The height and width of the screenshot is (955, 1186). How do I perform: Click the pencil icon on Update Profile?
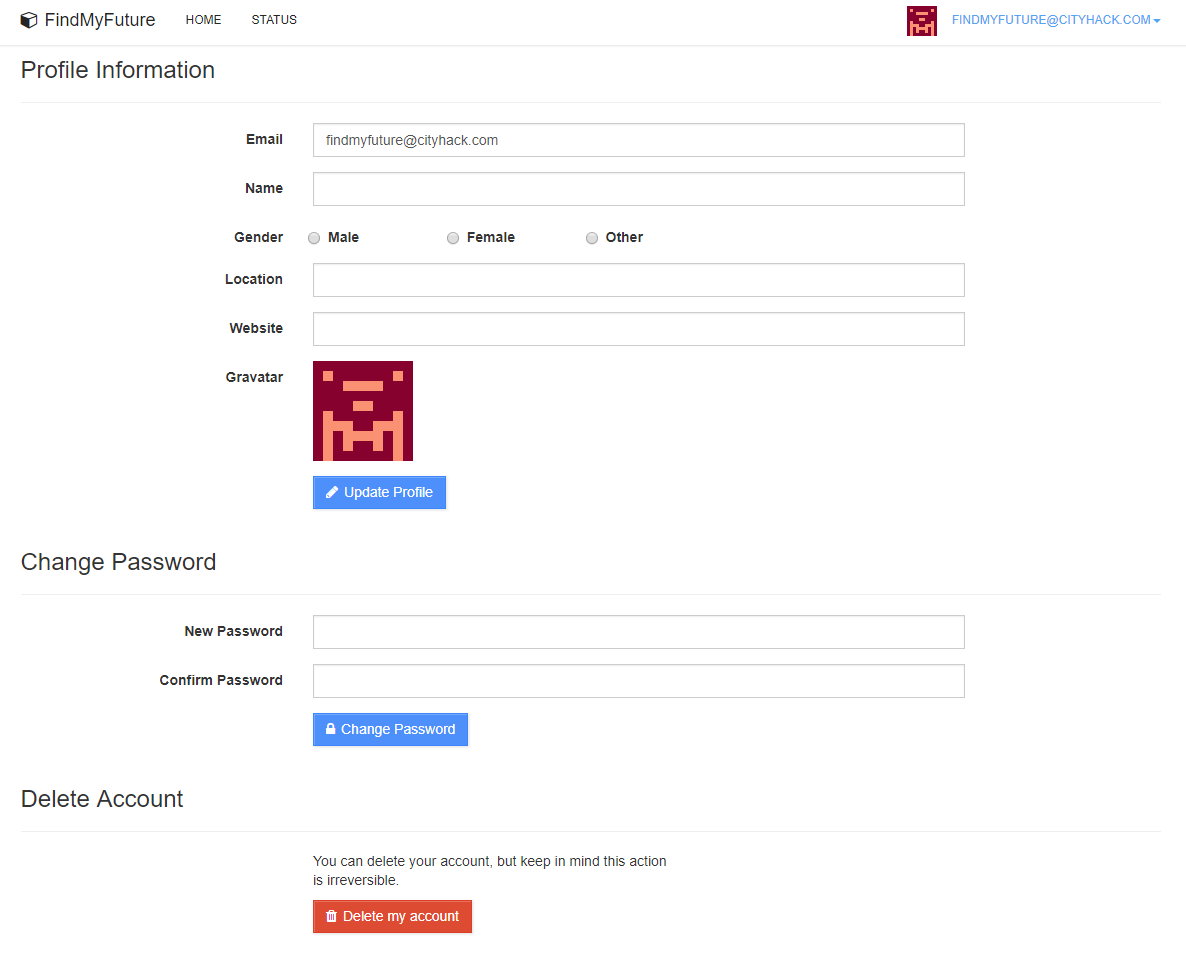[x=331, y=492]
